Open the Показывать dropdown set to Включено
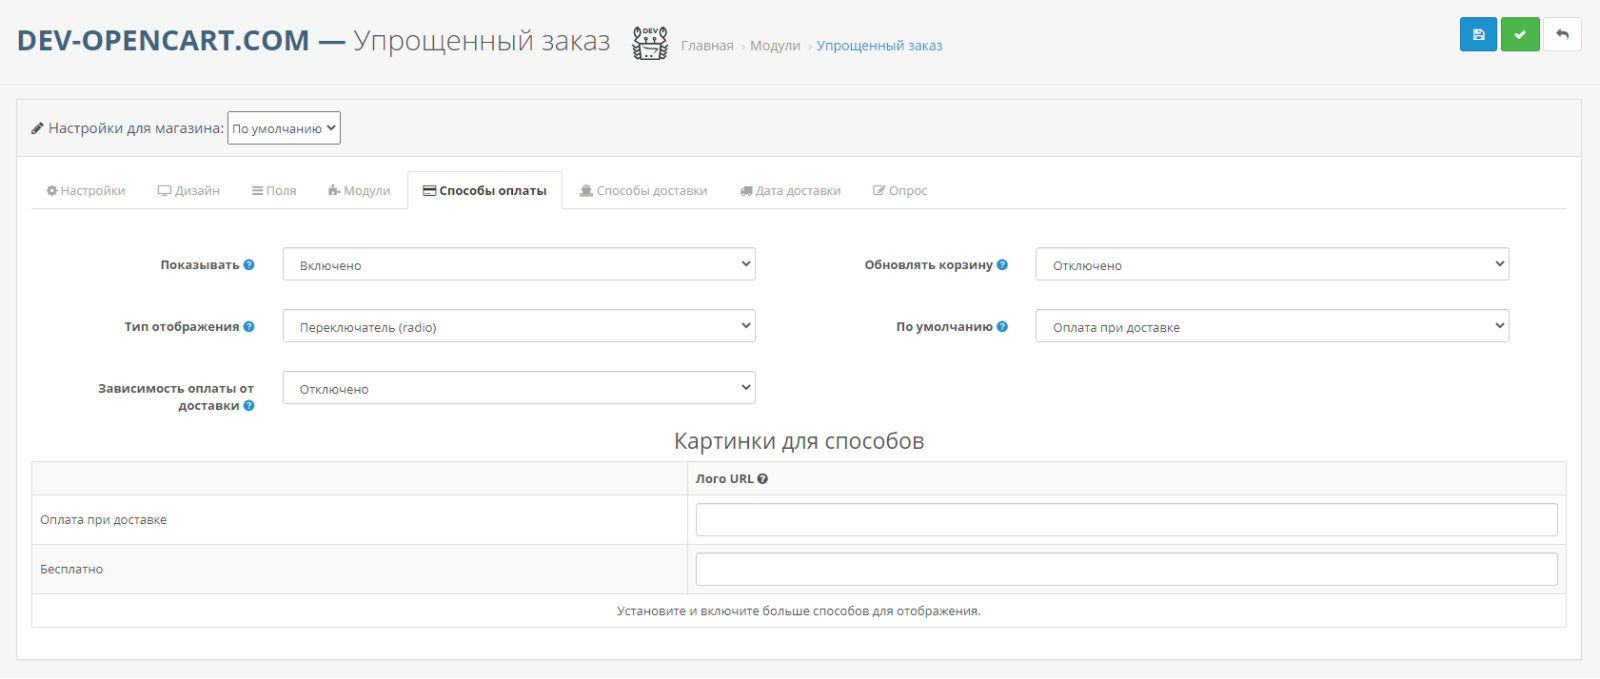Screen dimensions: 1600x679 click(519, 265)
